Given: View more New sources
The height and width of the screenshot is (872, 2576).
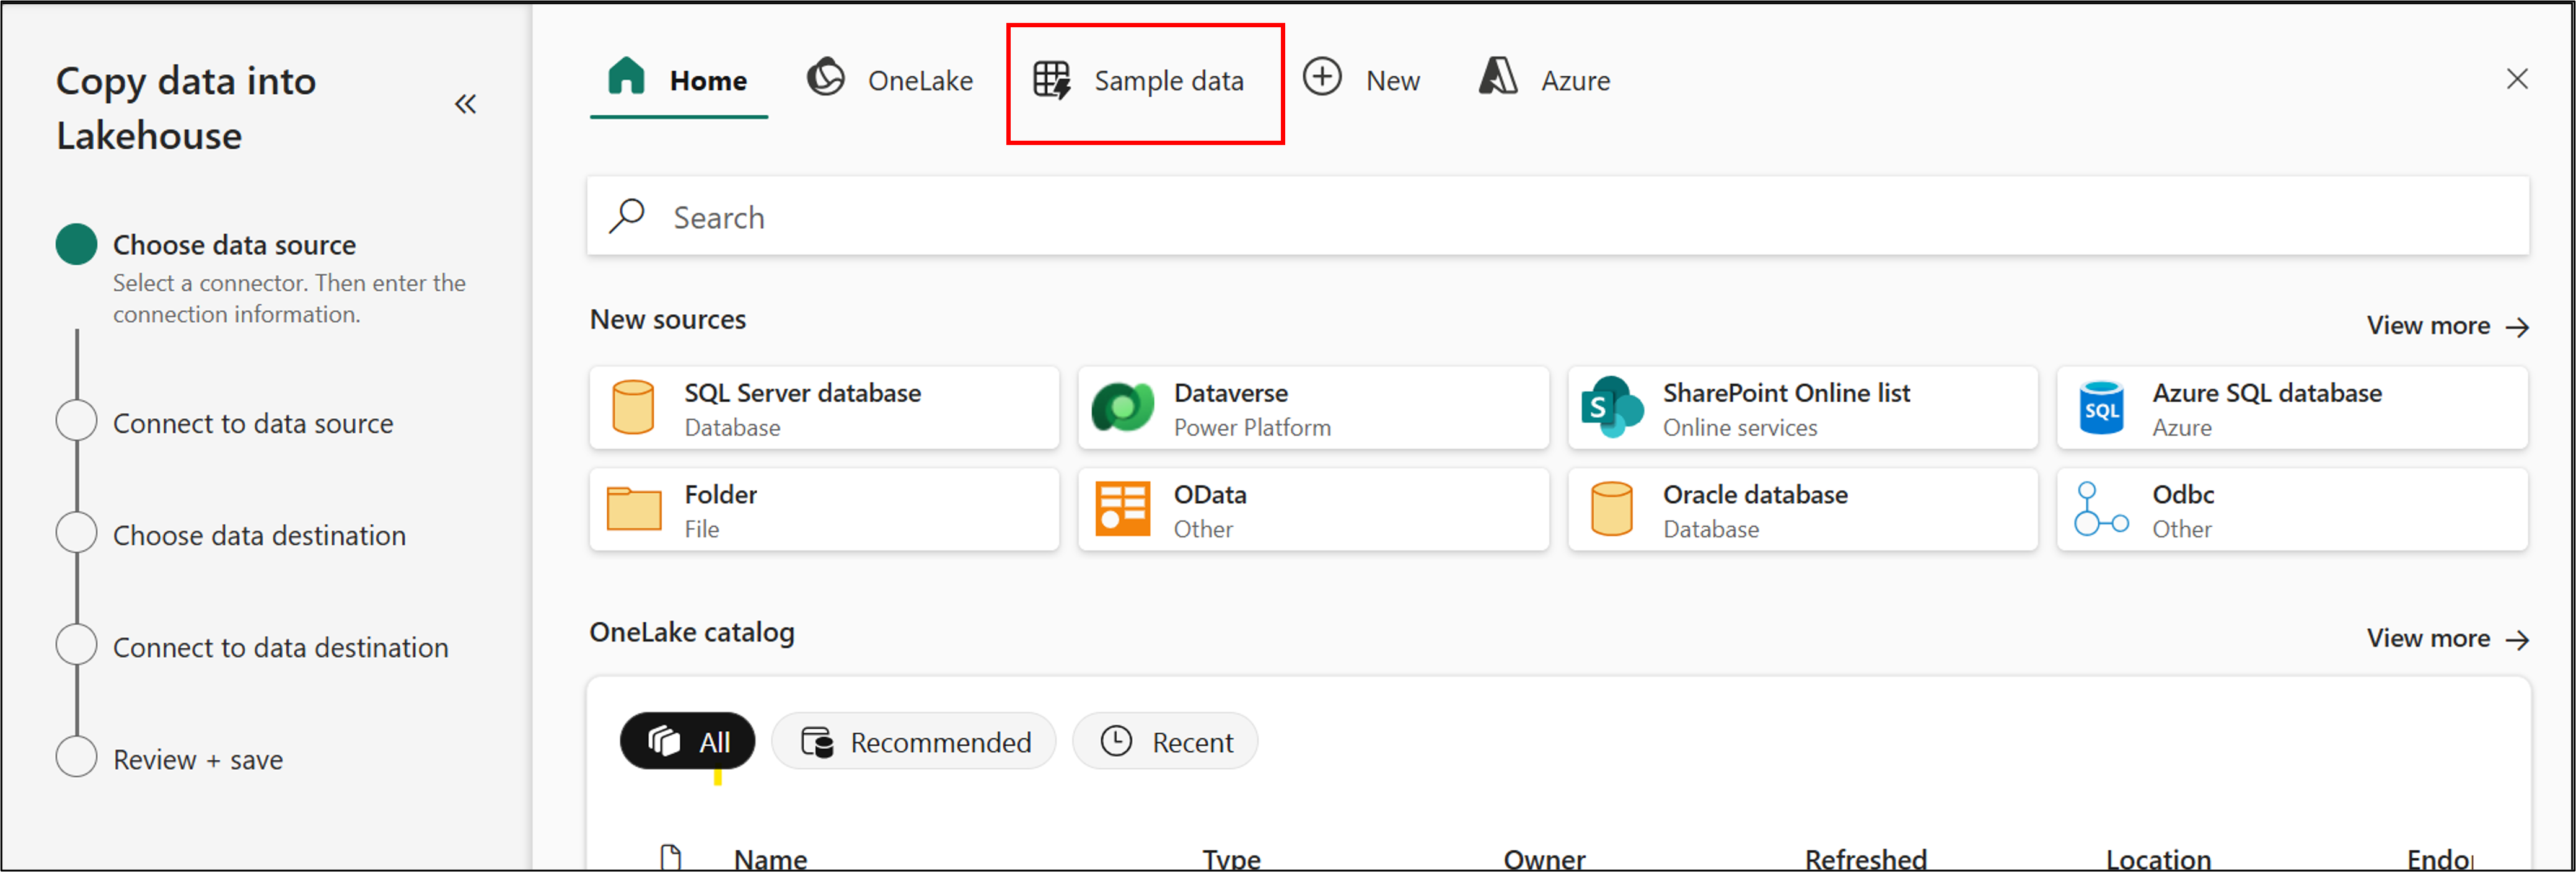Looking at the screenshot, I should [2446, 326].
